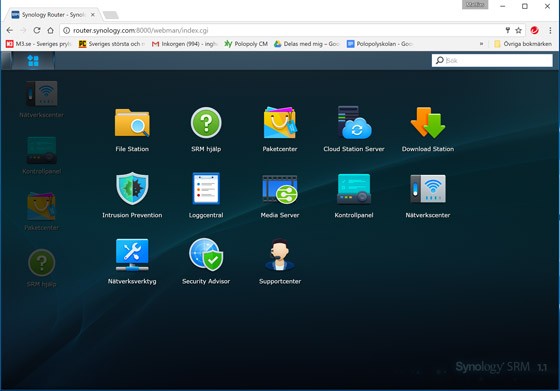Go to browser home page
Screen dimensions: 560x391
tap(50, 30)
